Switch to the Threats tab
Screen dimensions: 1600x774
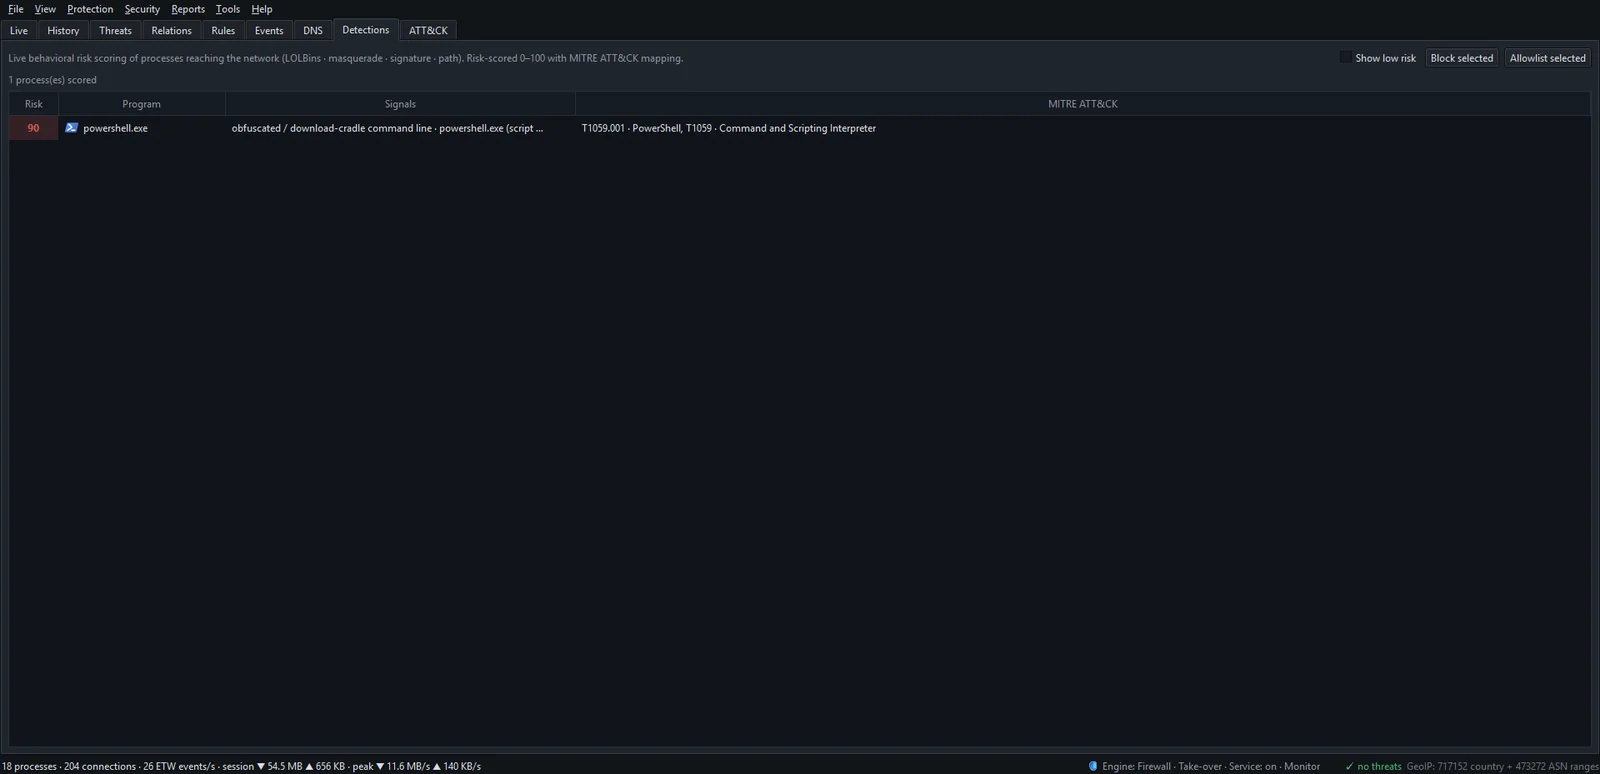[x=115, y=31]
